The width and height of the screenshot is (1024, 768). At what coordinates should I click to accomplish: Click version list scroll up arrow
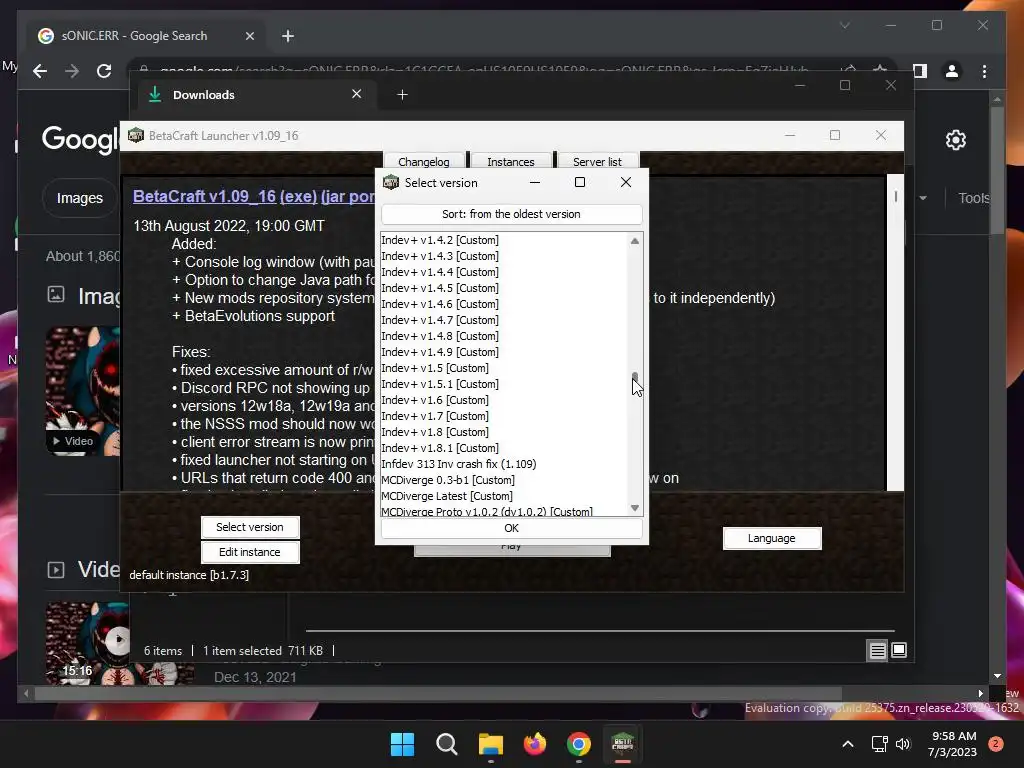(x=635, y=241)
